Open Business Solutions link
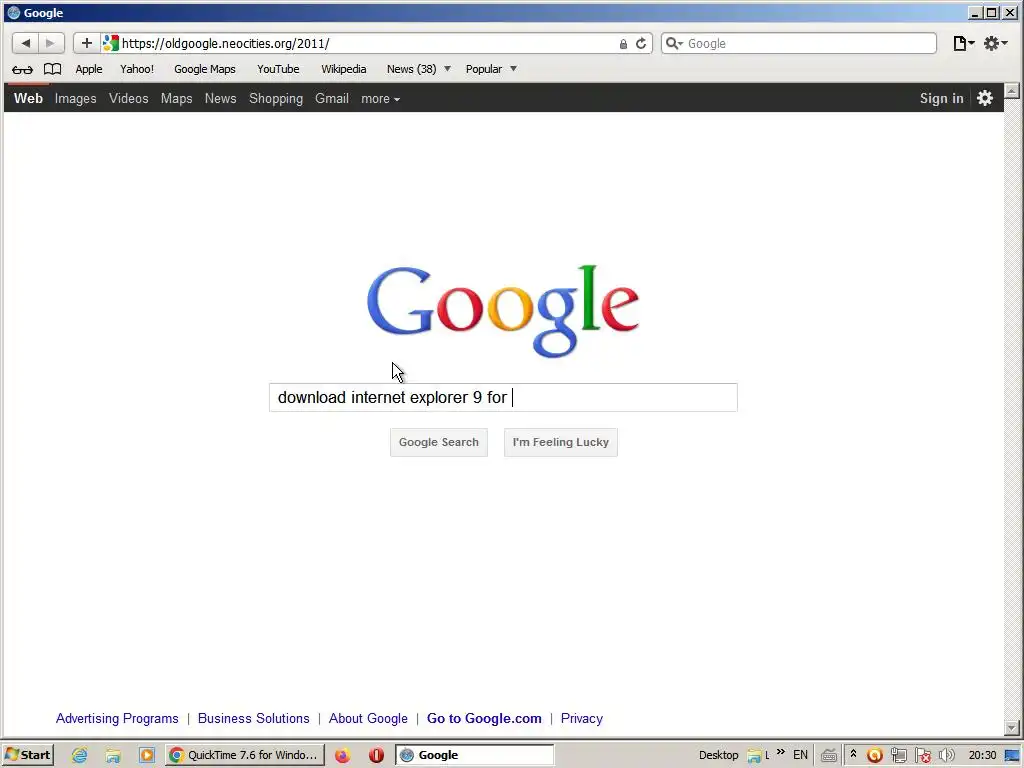Viewport: 1024px width, 768px height. [x=253, y=718]
